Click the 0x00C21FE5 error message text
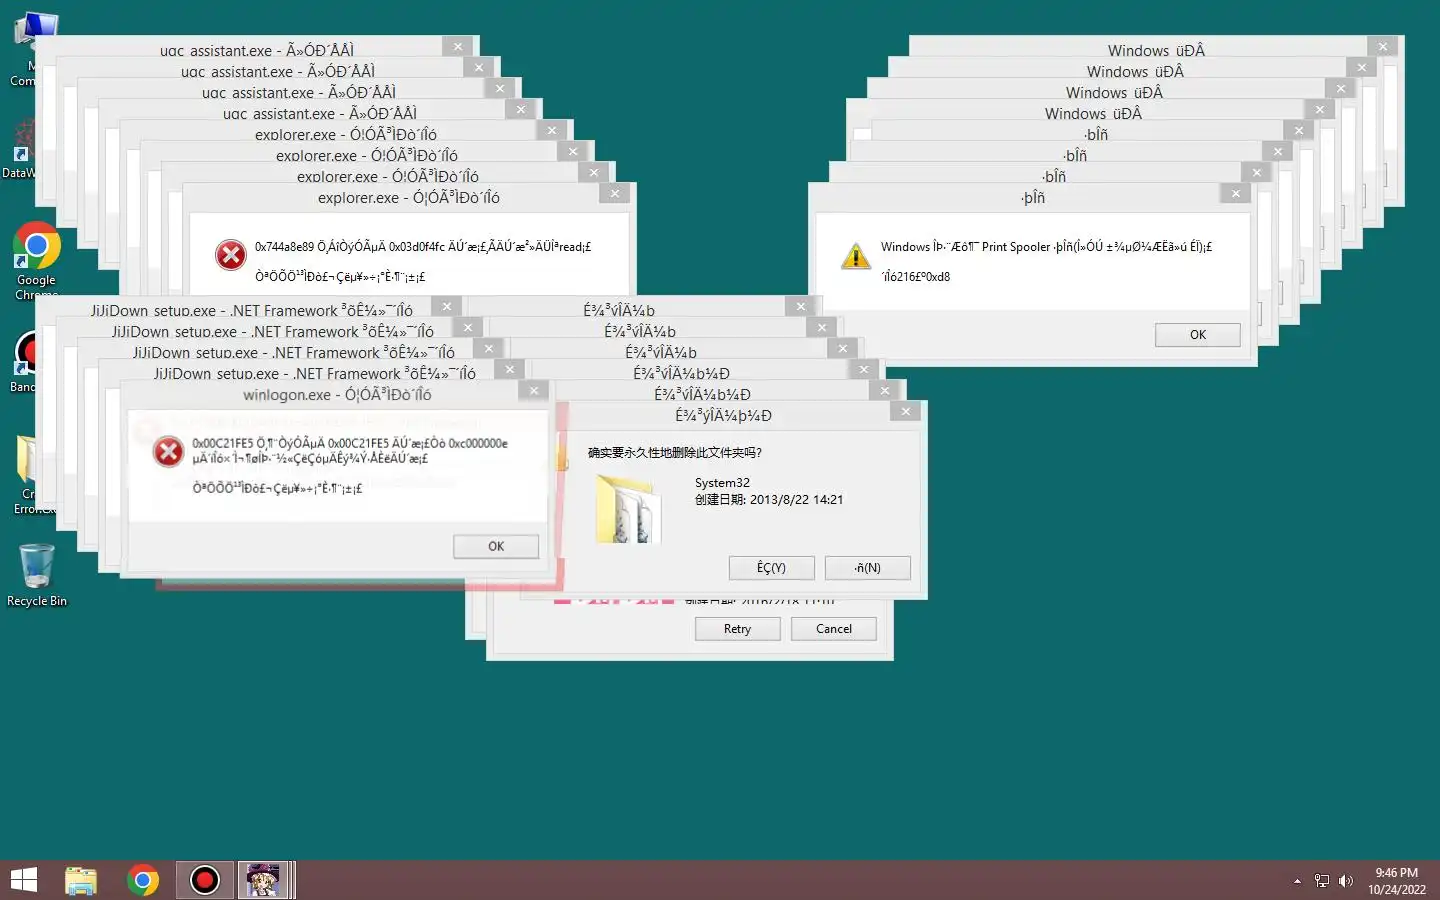The height and width of the screenshot is (900, 1440). 350,451
